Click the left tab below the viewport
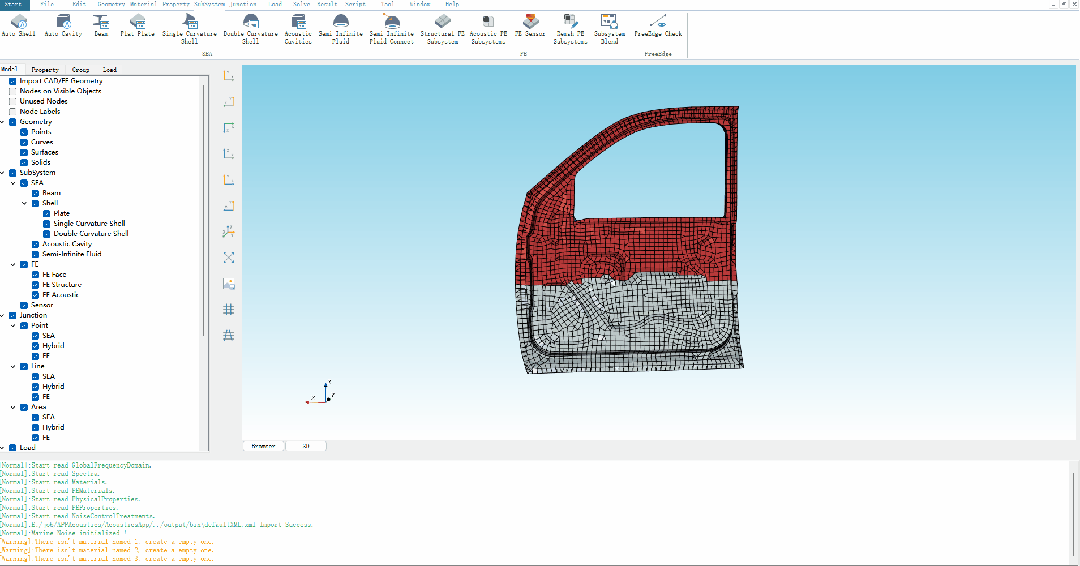The height and width of the screenshot is (566, 1080). pos(263,446)
